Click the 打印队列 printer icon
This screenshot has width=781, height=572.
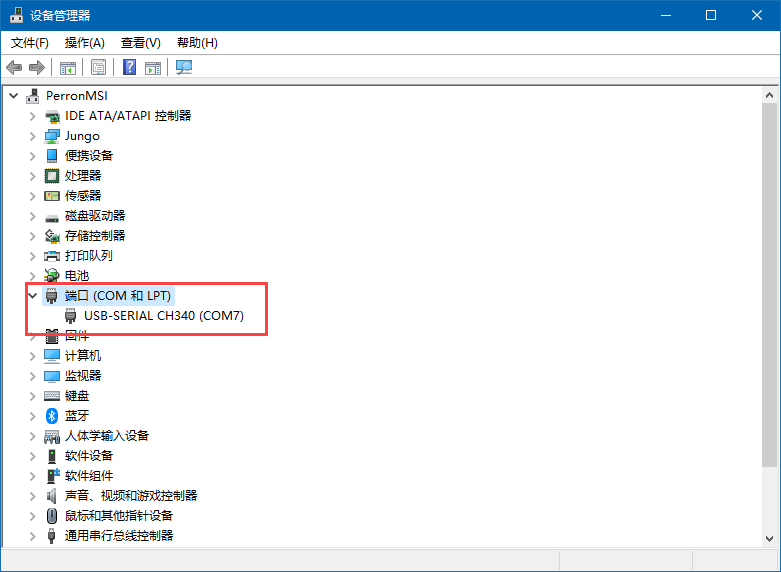point(52,256)
